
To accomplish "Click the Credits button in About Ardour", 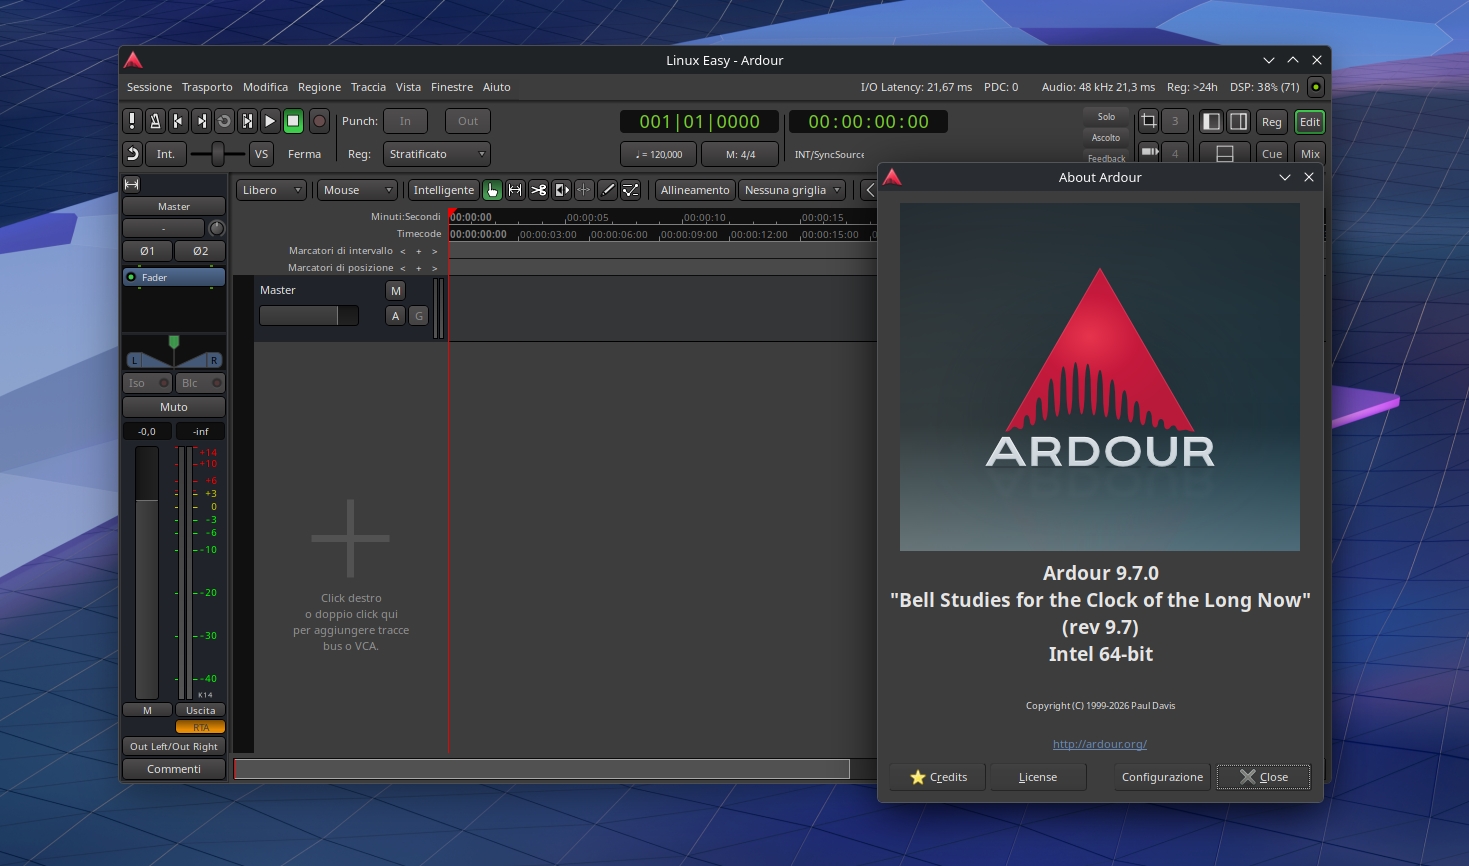I will click(938, 777).
